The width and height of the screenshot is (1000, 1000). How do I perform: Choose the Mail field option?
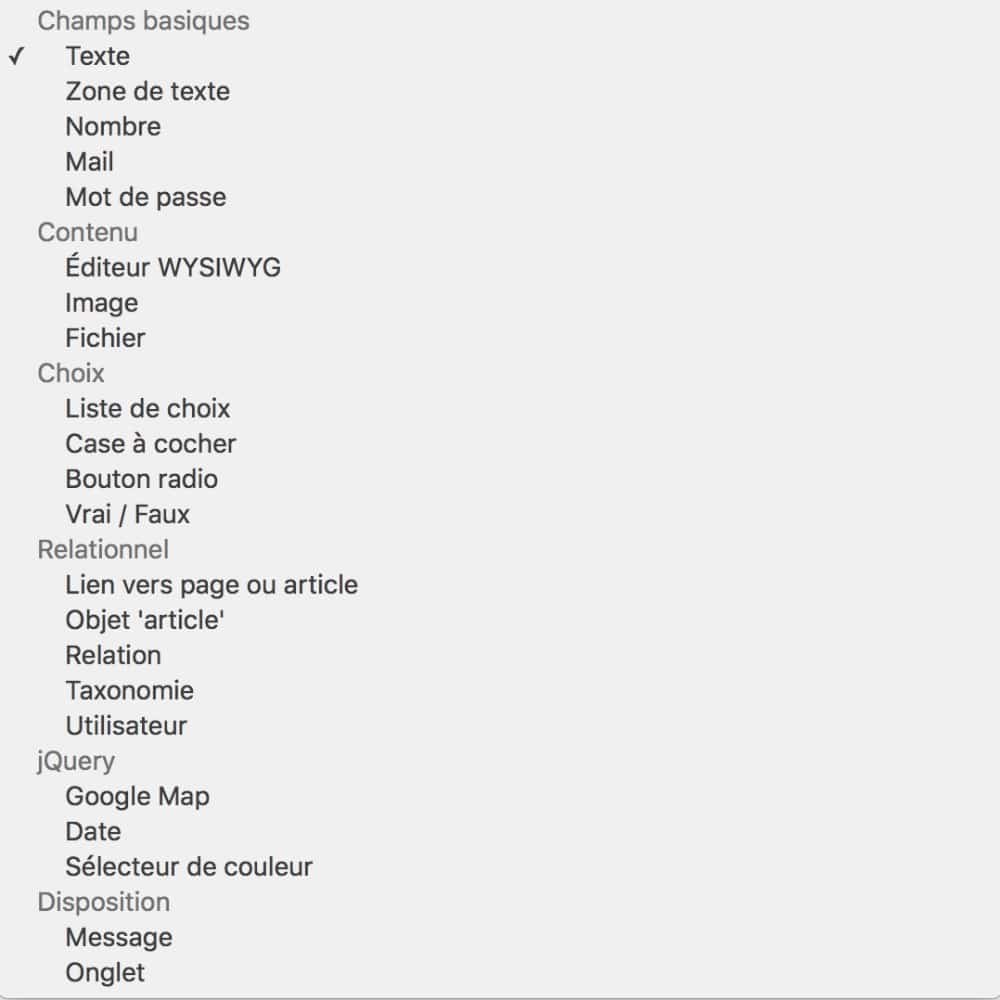point(89,162)
